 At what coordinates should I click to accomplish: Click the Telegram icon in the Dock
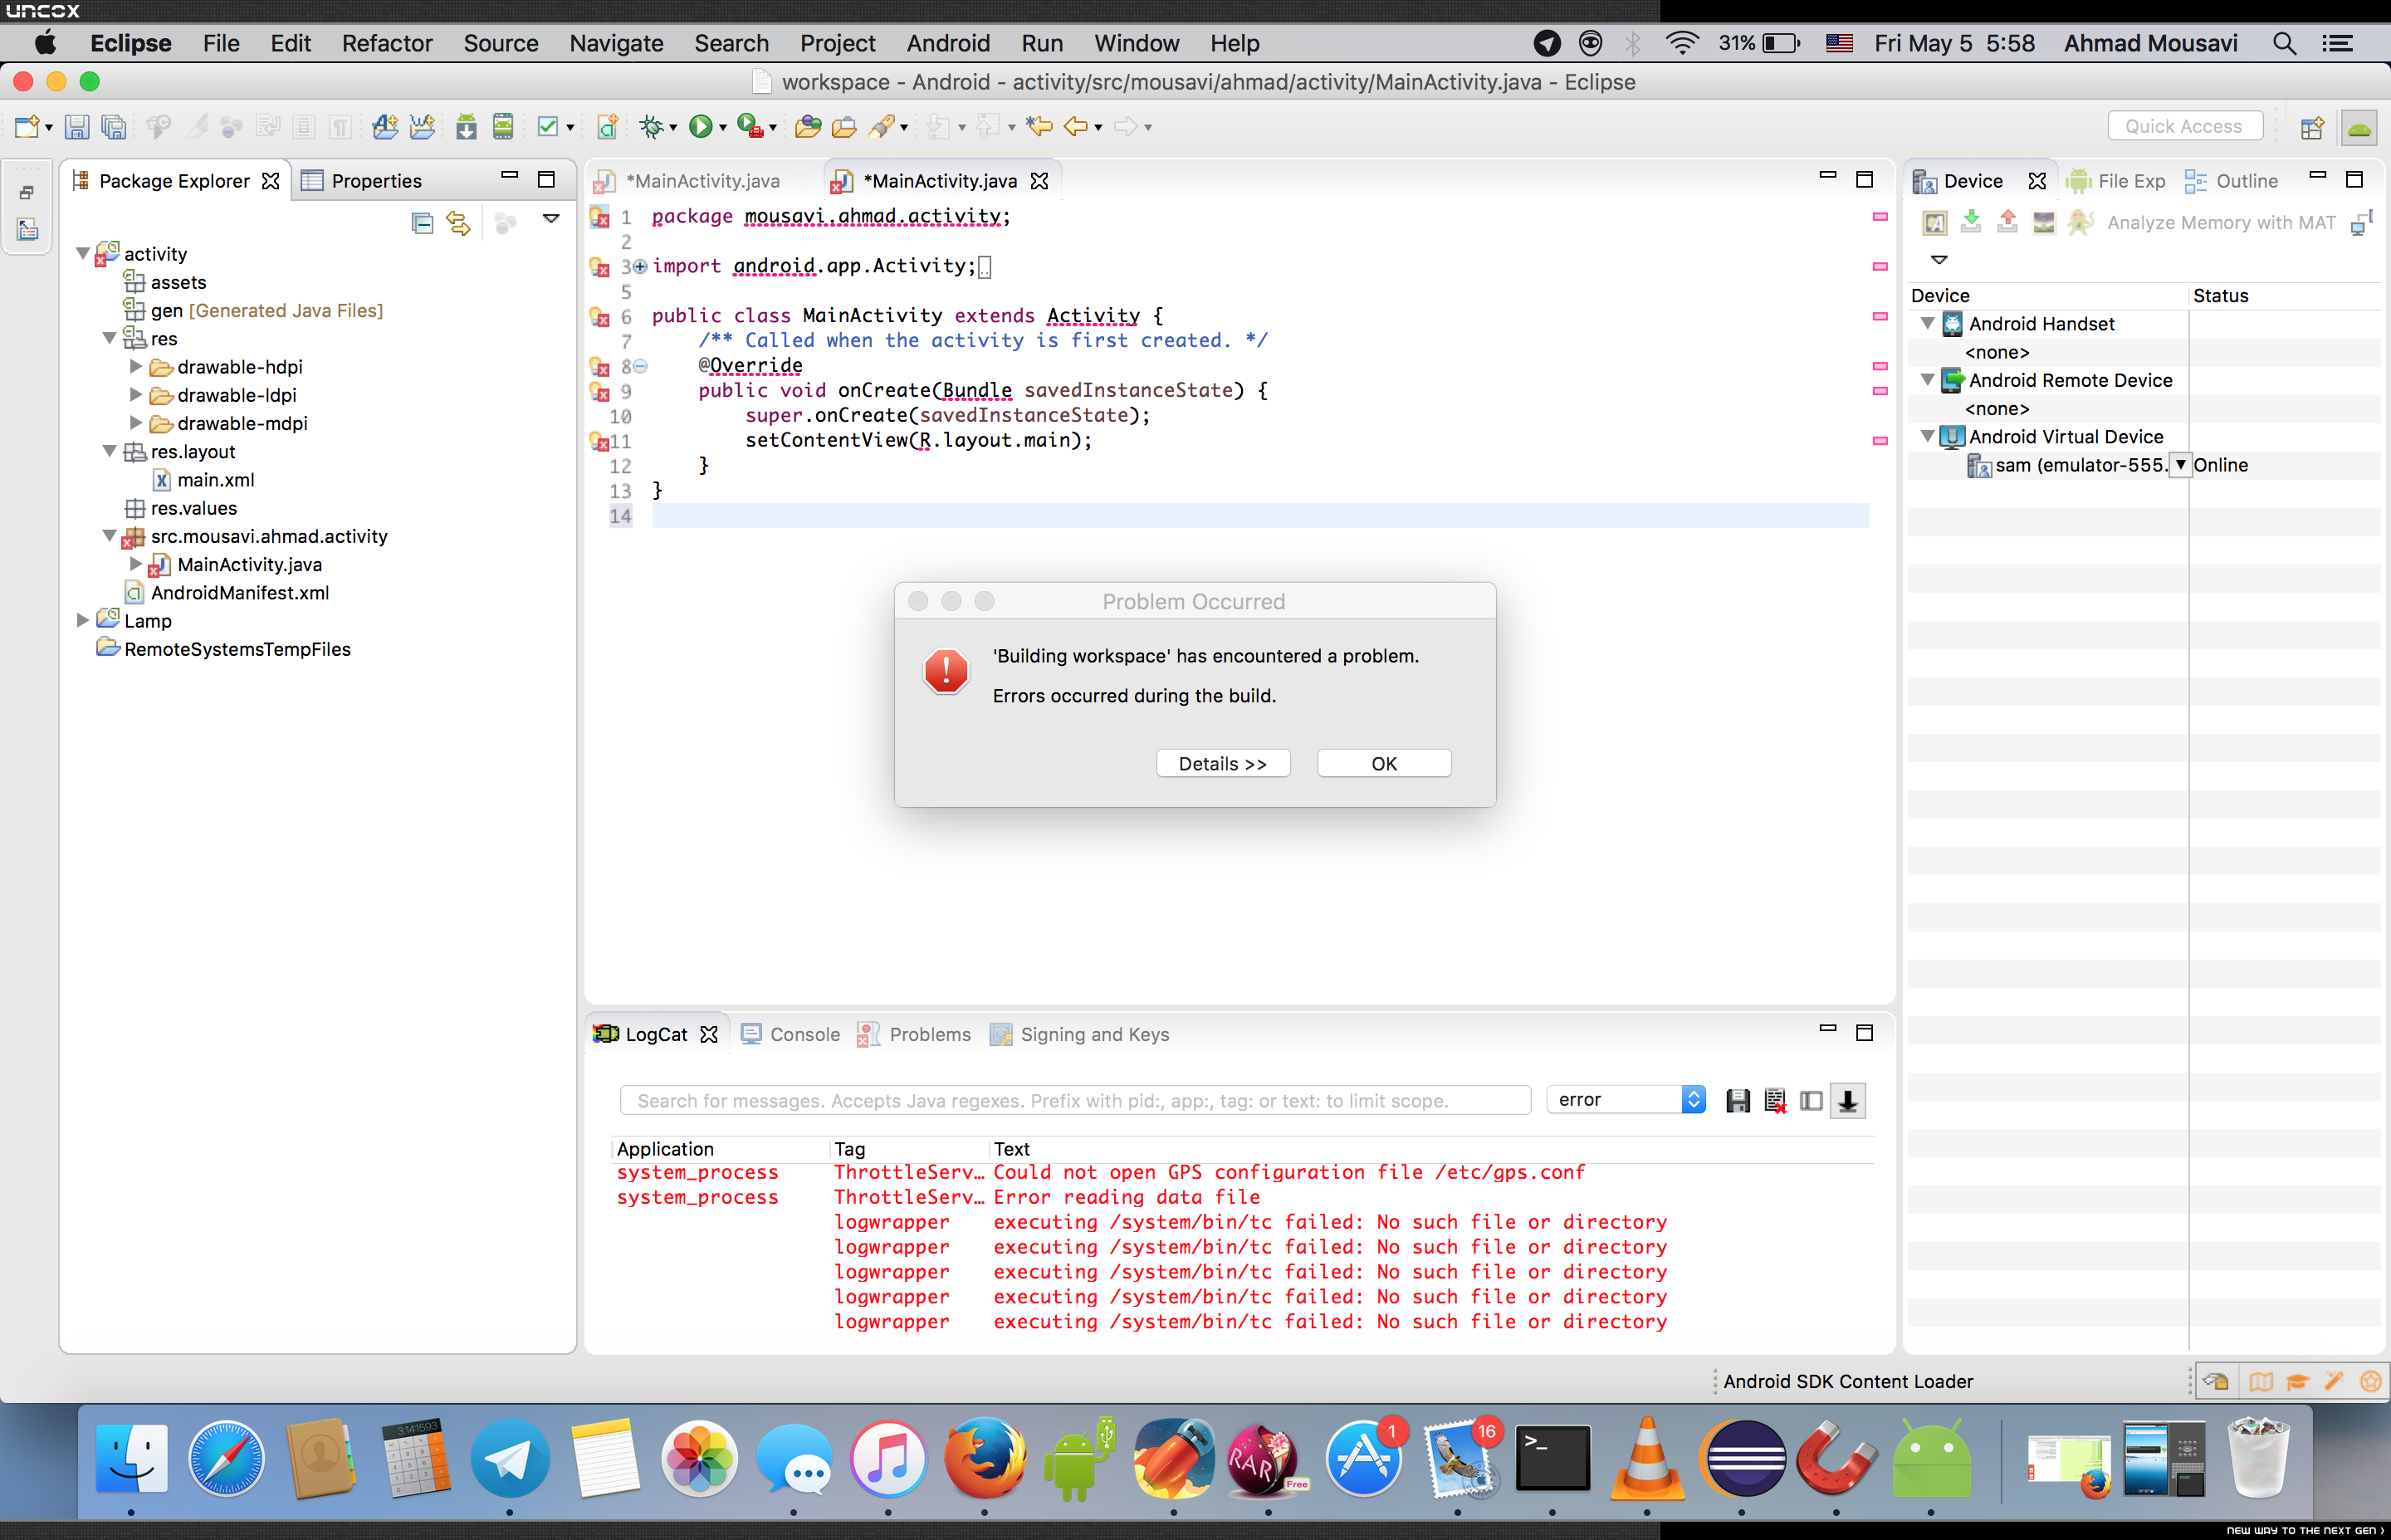coord(510,1458)
